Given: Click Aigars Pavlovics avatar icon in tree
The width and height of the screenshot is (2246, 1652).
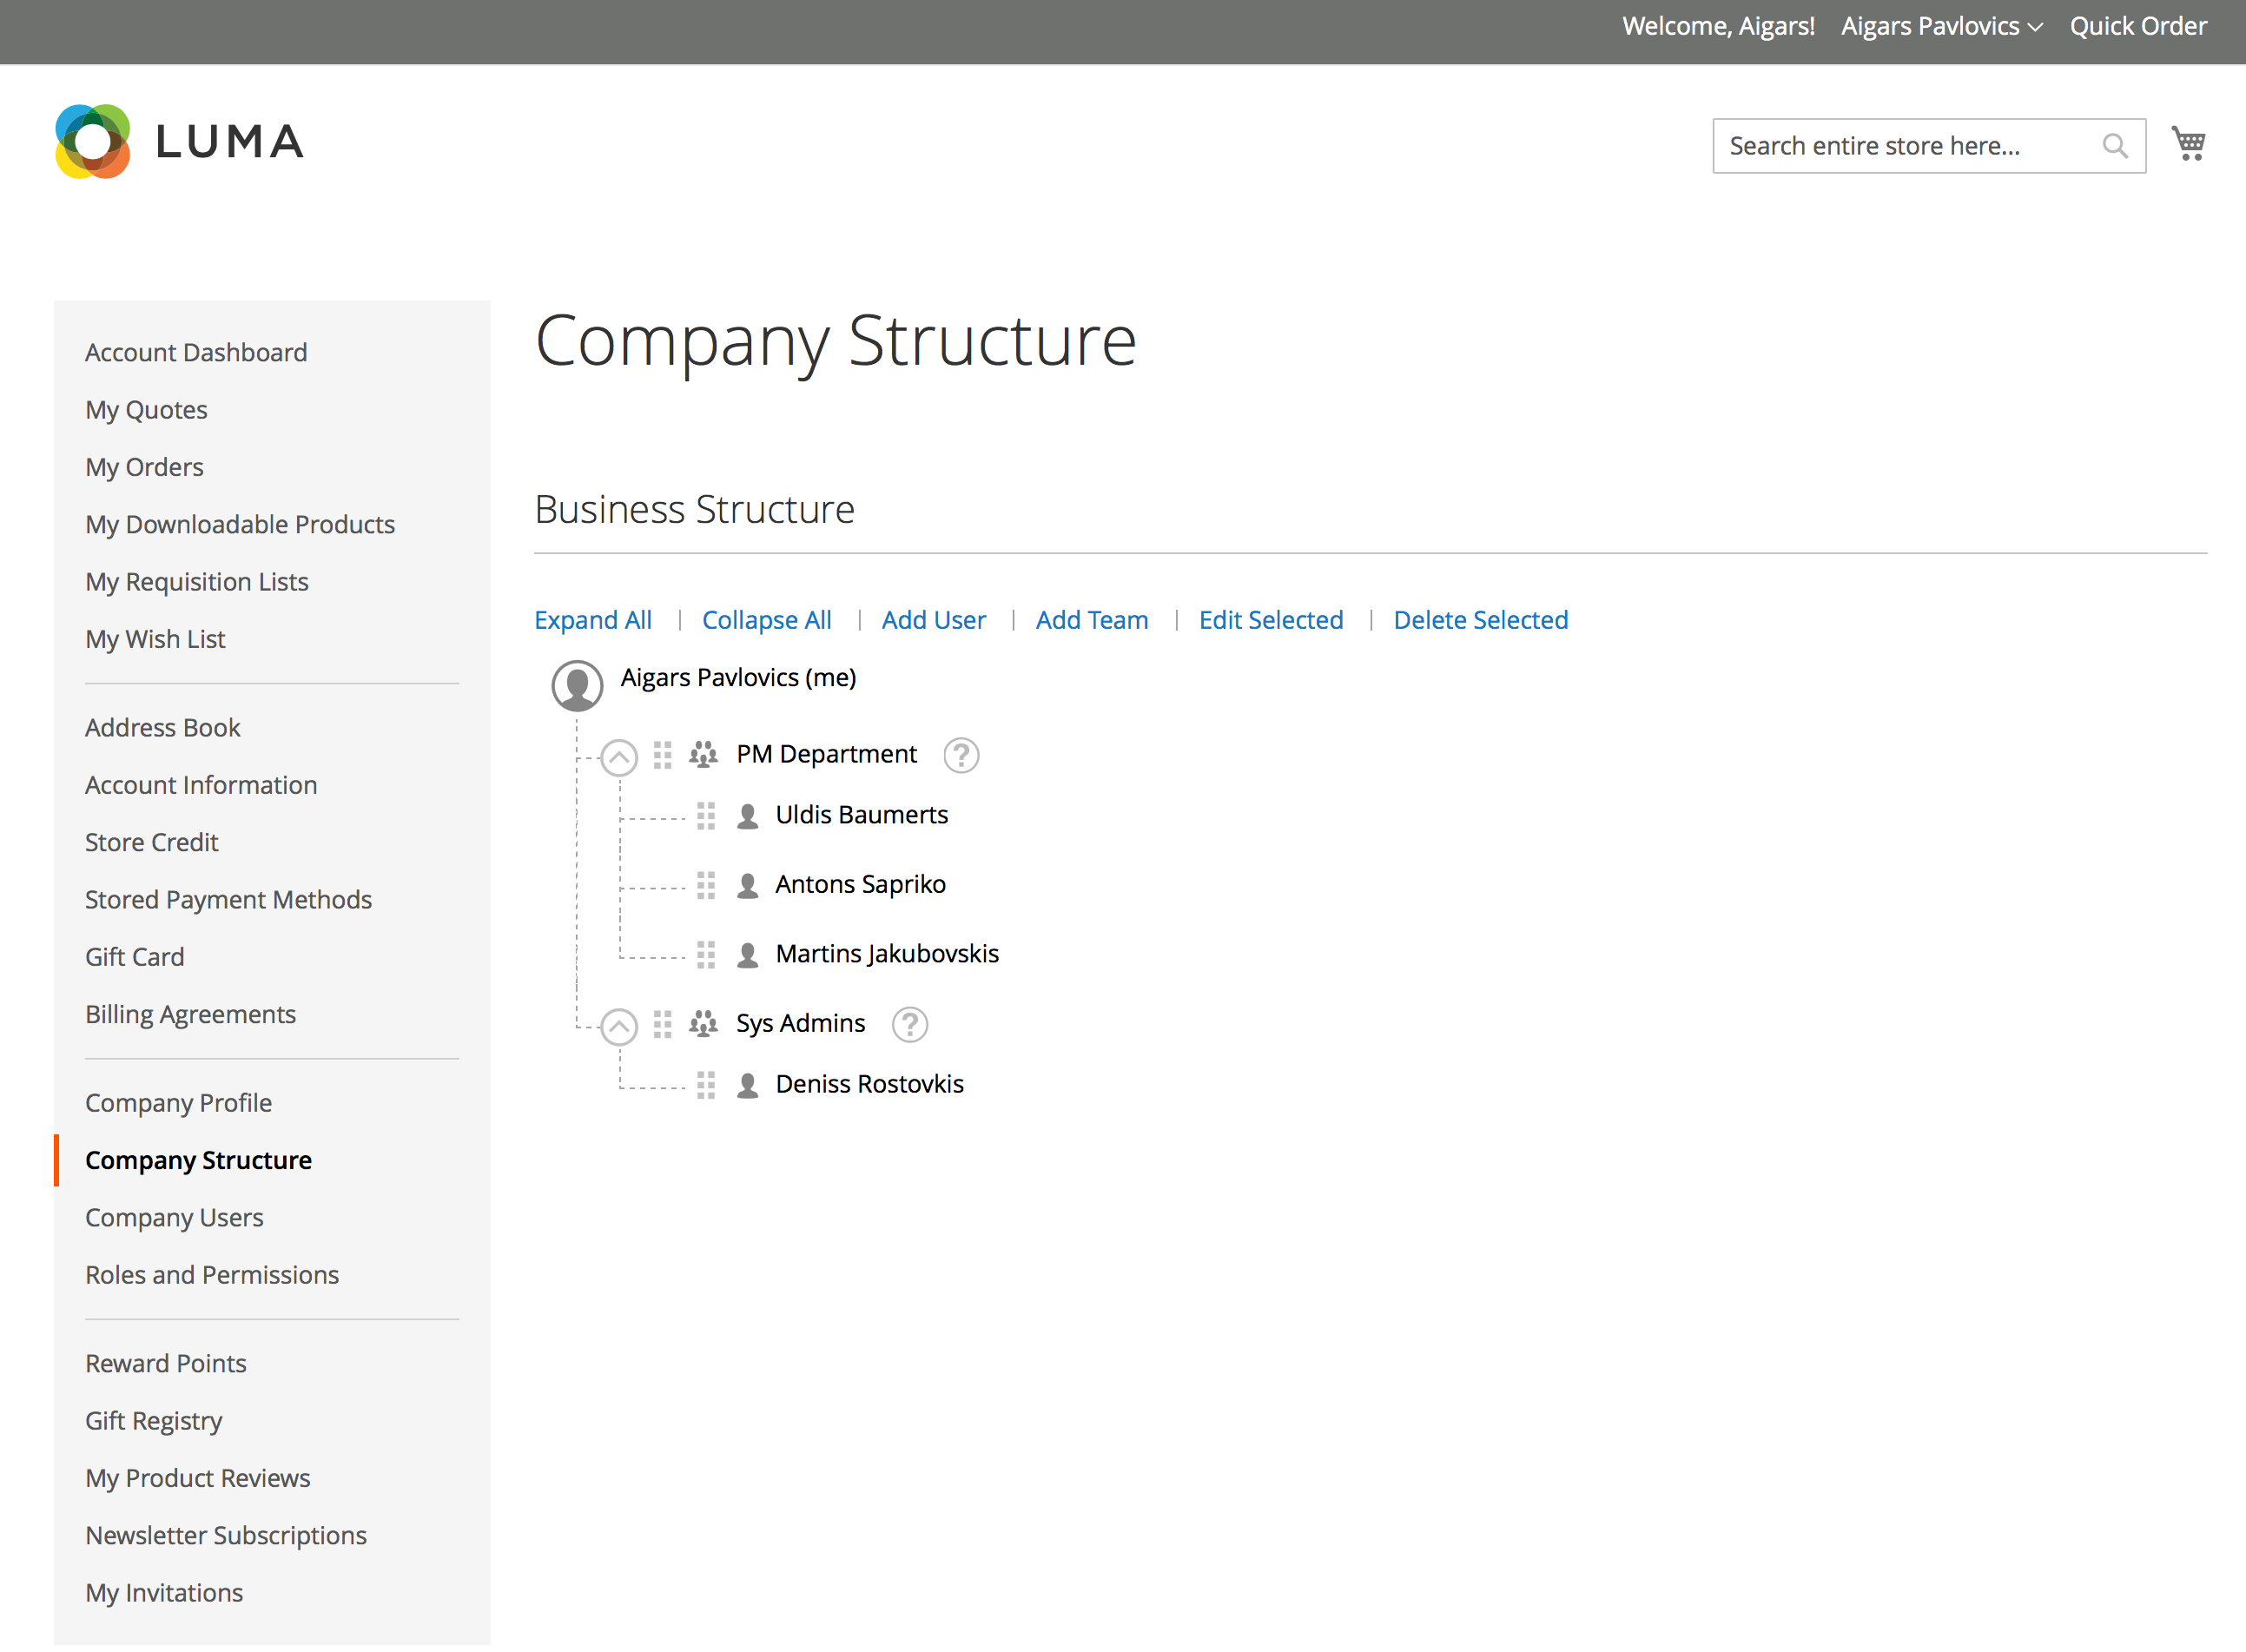Looking at the screenshot, I should 577,685.
